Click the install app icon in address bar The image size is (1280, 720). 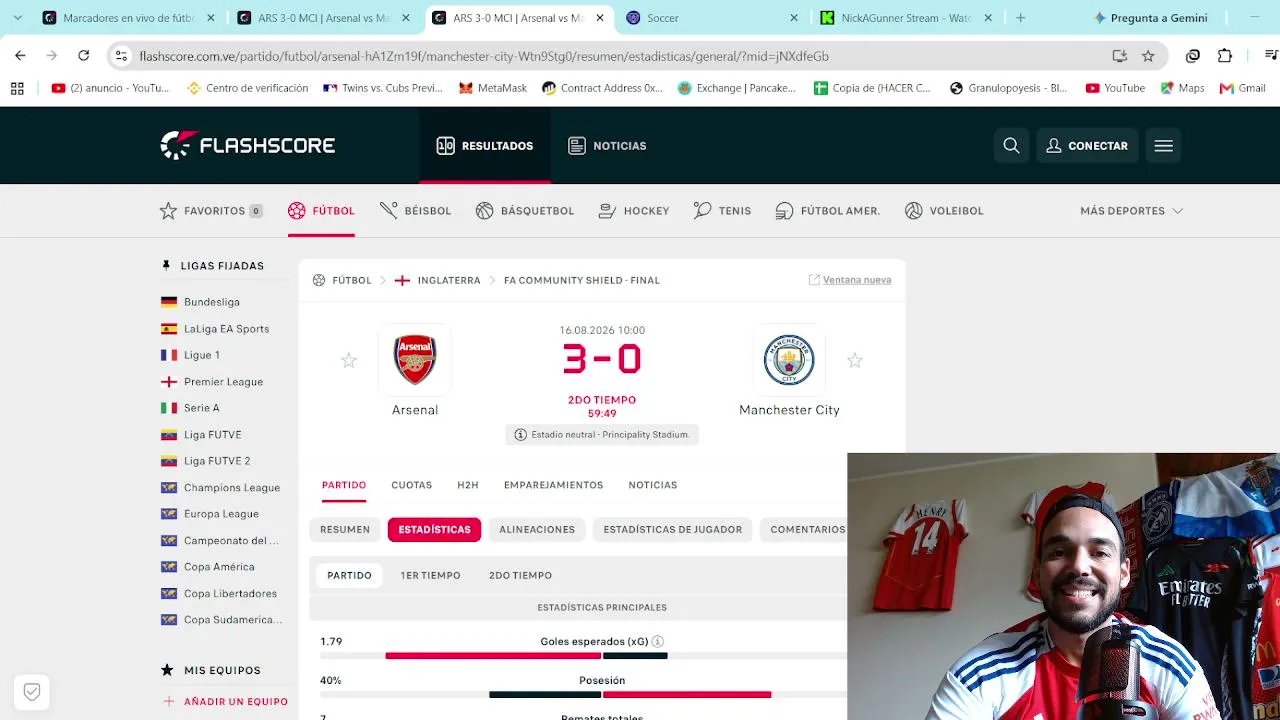click(x=1119, y=56)
